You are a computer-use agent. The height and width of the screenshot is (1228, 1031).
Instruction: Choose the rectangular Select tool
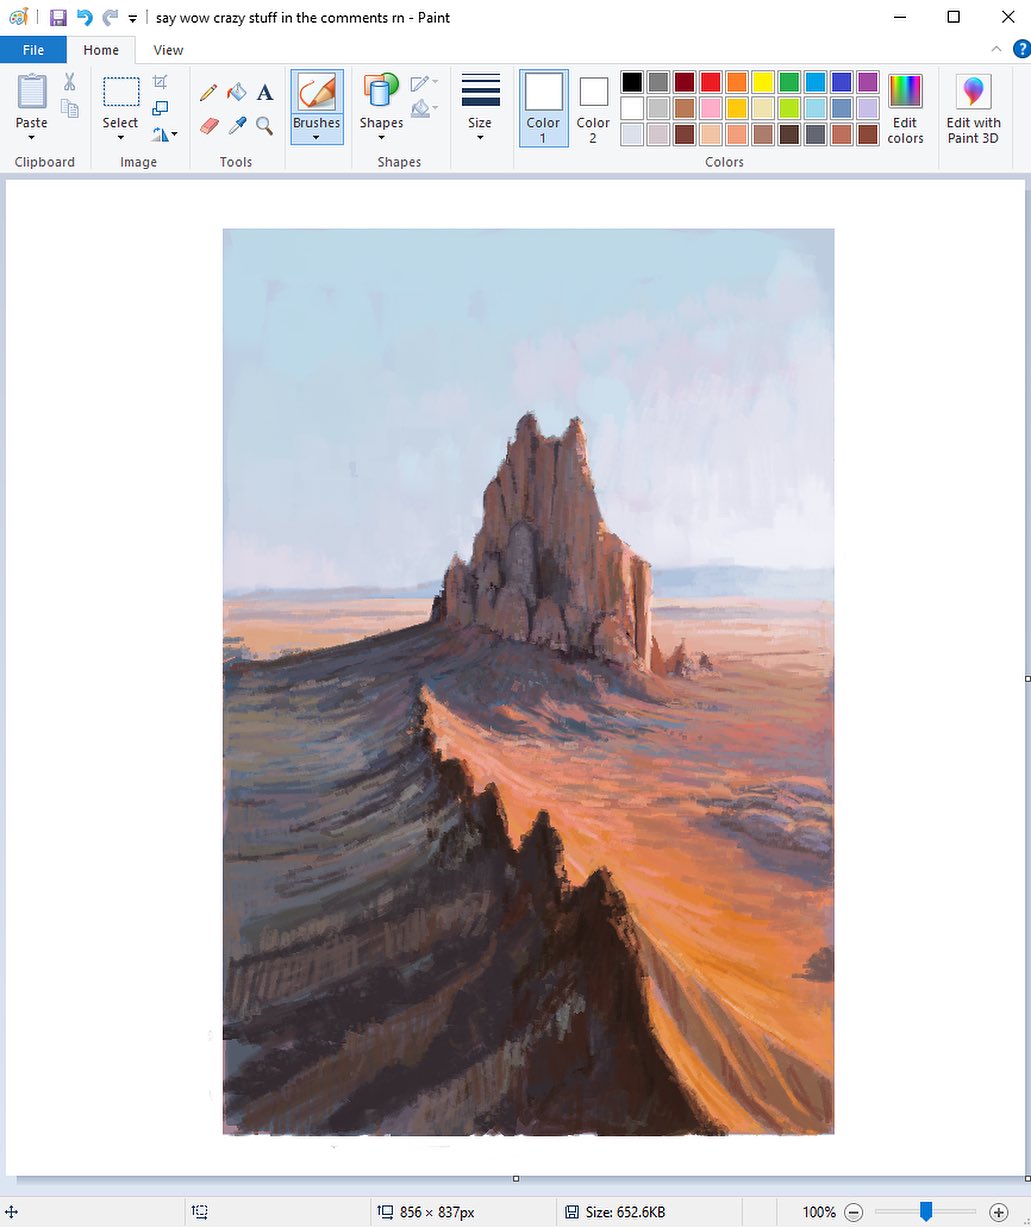[121, 92]
